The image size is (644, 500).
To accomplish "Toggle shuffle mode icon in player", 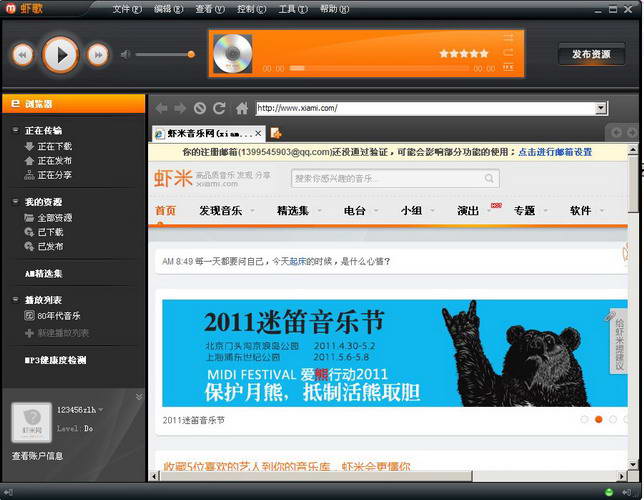I will point(508,38).
